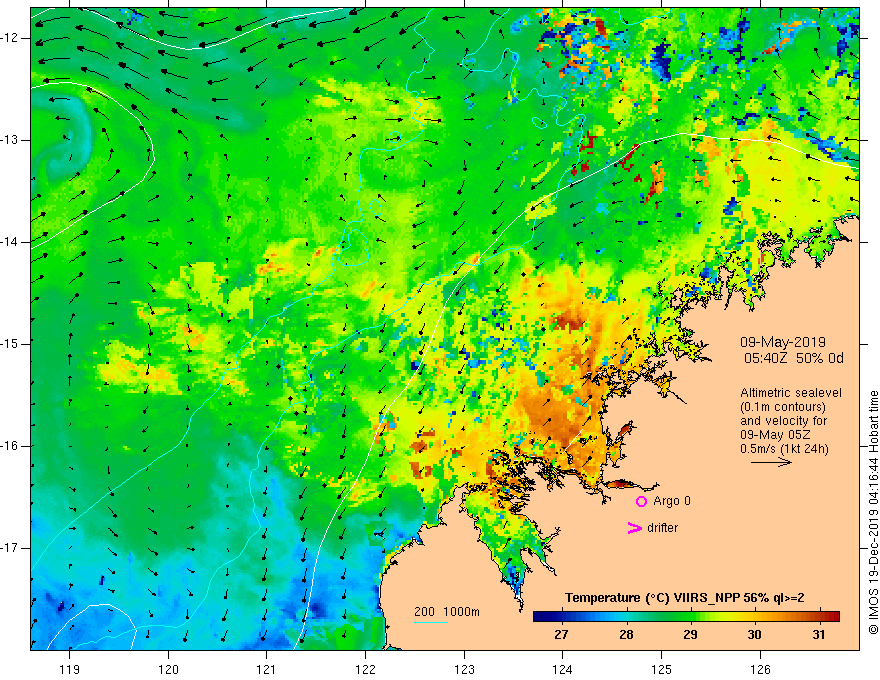Click the 'Argo 0' legend label
This screenshot has height=680, width=880.
coord(672,501)
